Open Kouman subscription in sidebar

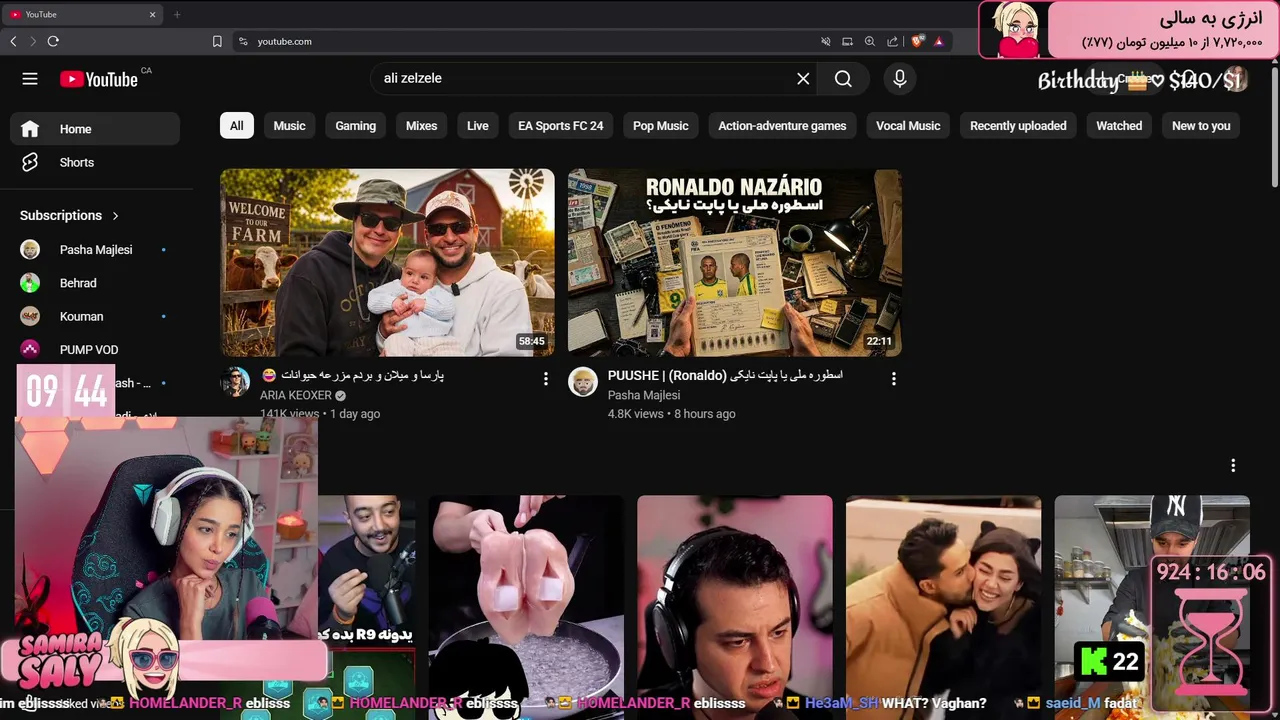click(95, 316)
